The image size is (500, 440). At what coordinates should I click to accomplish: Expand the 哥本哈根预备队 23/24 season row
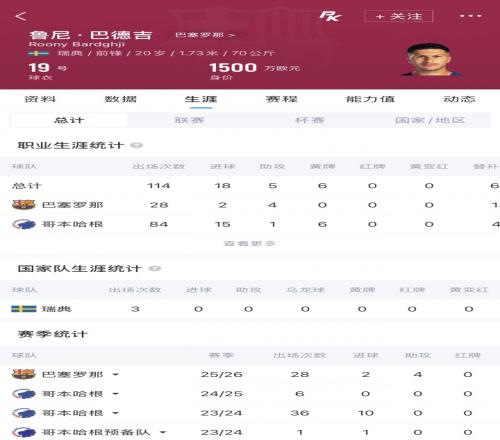(x=163, y=433)
